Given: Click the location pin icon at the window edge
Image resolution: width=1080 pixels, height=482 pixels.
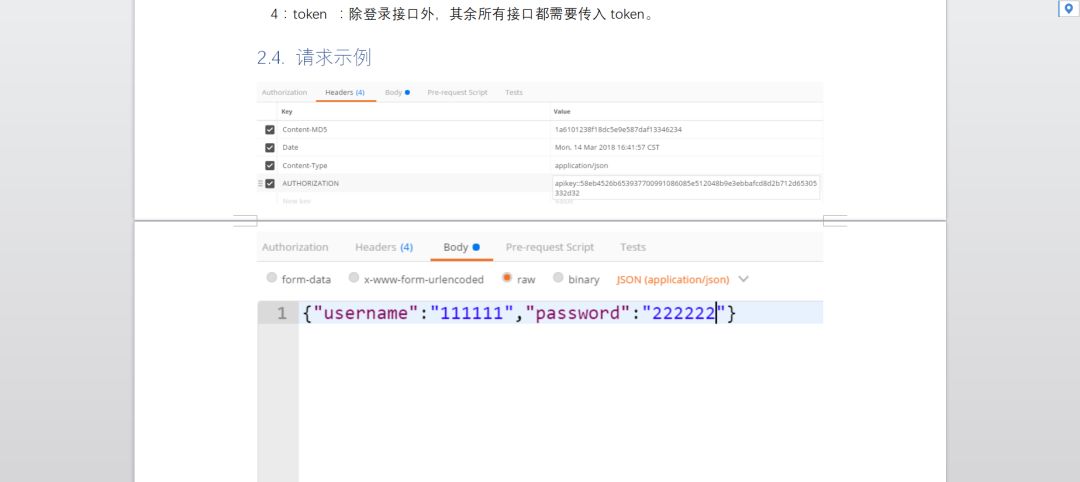Looking at the screenshot, I should coord(1068,8).
